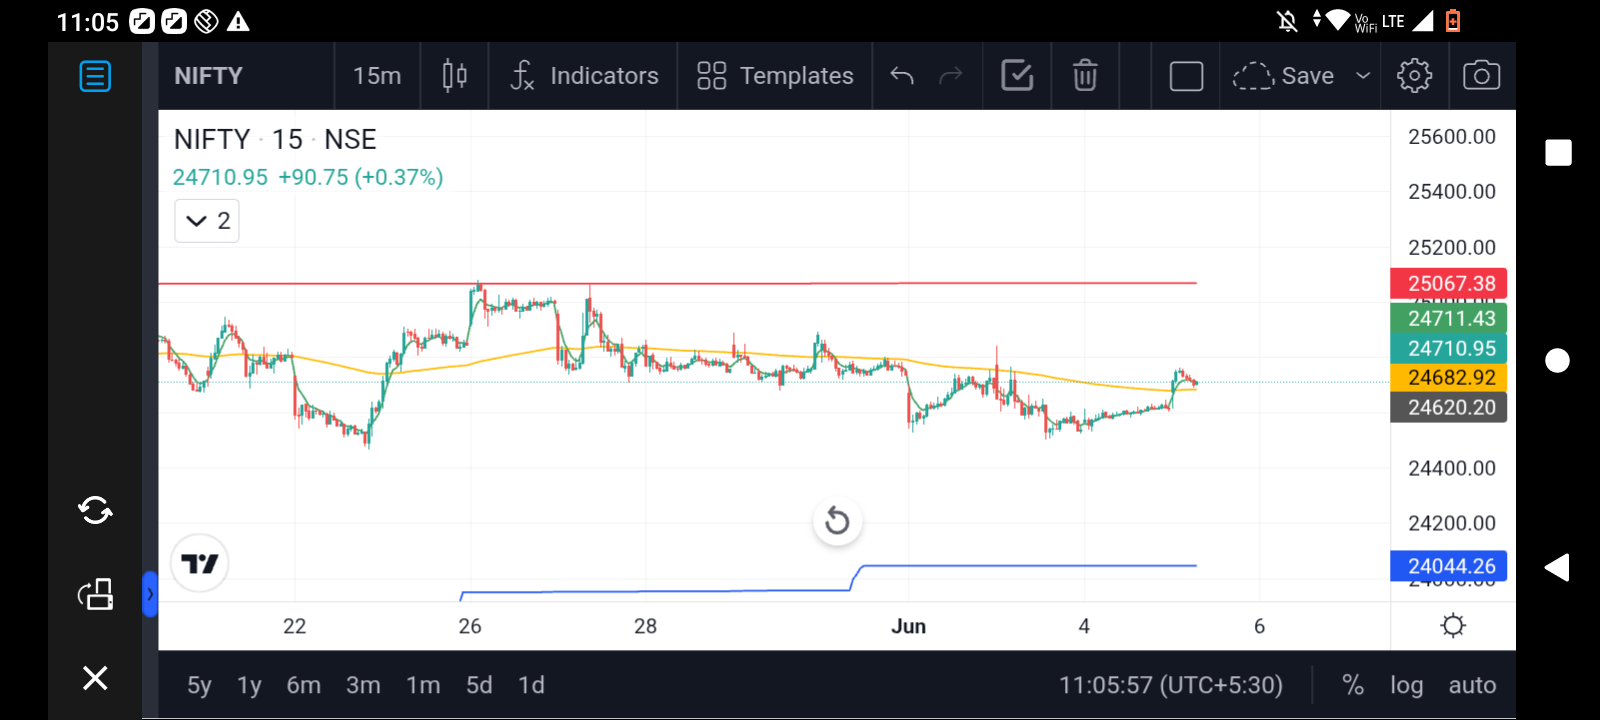This screenshot has height=720, width=1600.
Task: Click the 25600.00 price scale label
Action: click(1451, 137)
